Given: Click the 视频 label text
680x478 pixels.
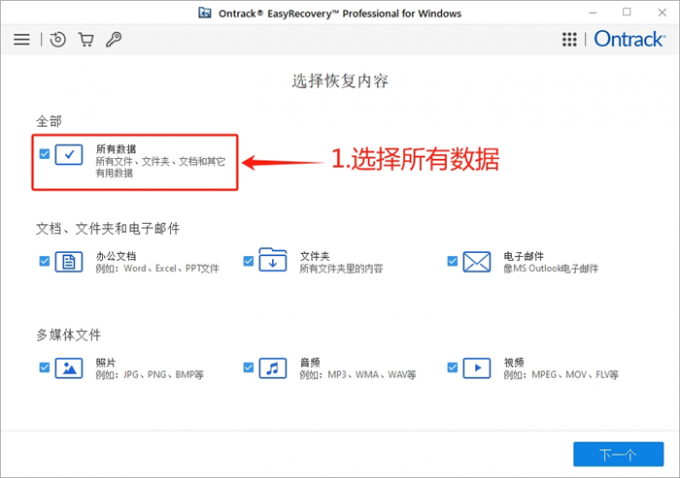Looking at the screenshot, I should [513, 363].
